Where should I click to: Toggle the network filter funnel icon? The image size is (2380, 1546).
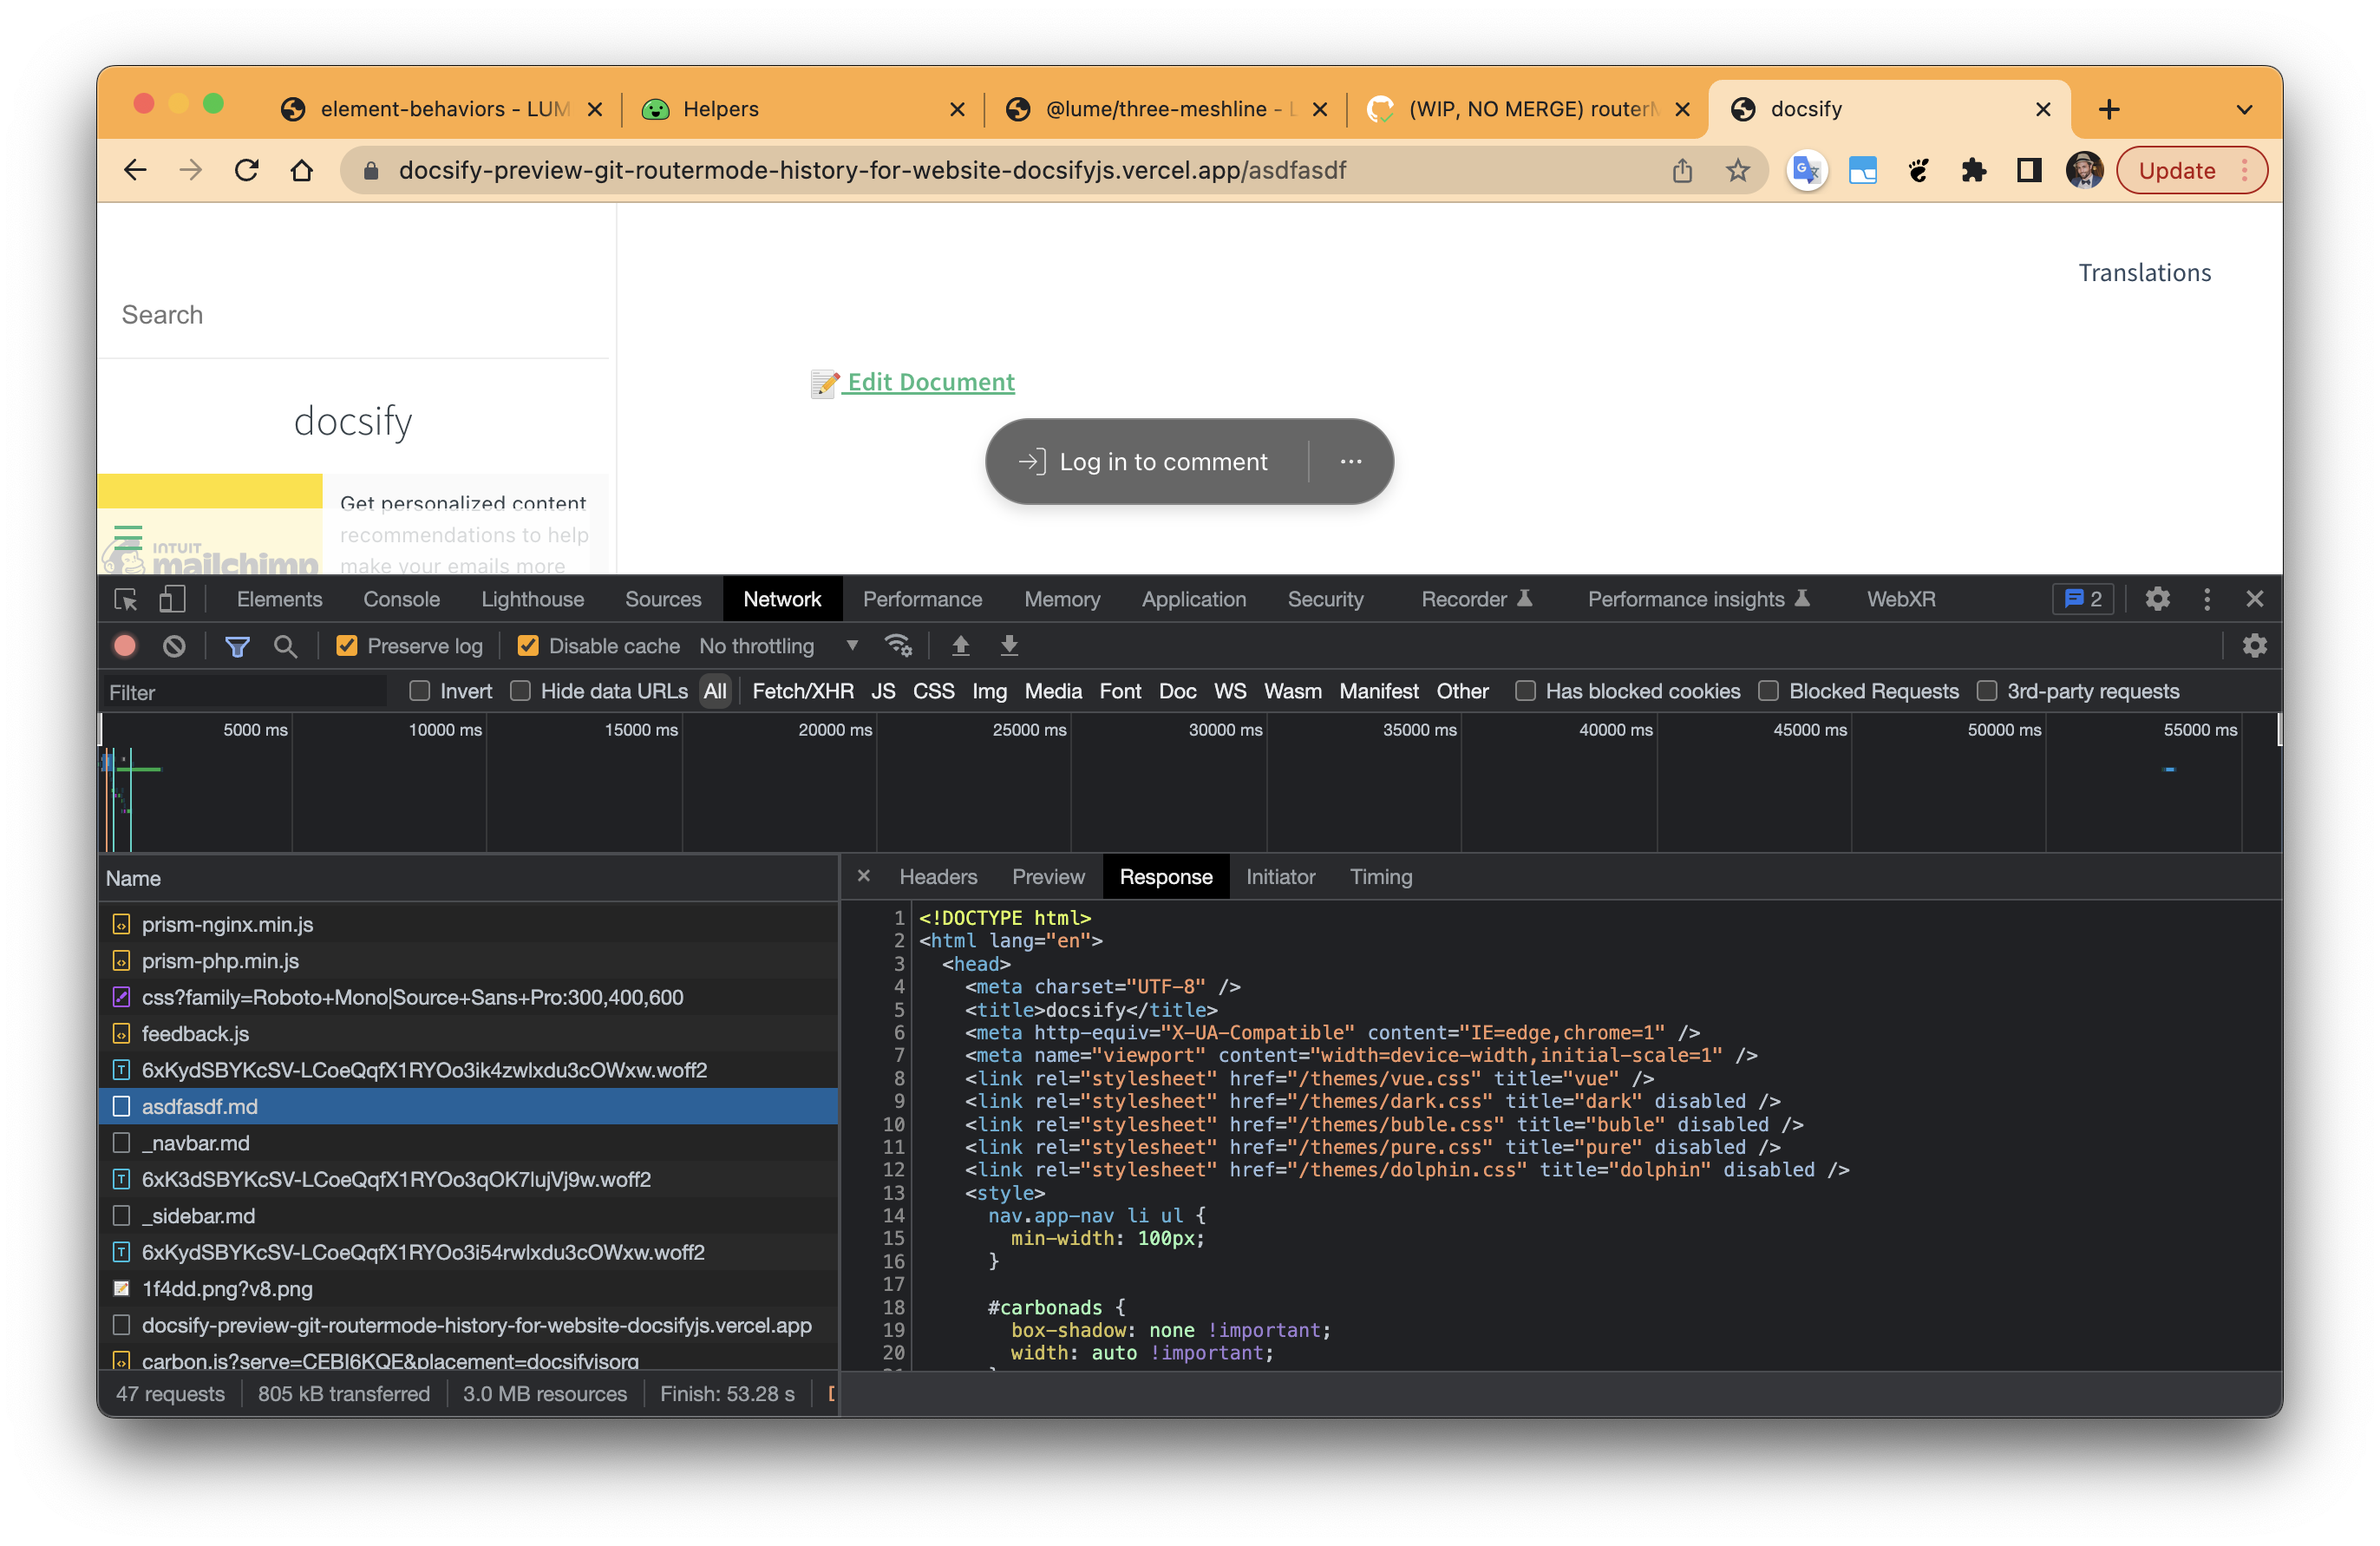click(x=237, y=646)
